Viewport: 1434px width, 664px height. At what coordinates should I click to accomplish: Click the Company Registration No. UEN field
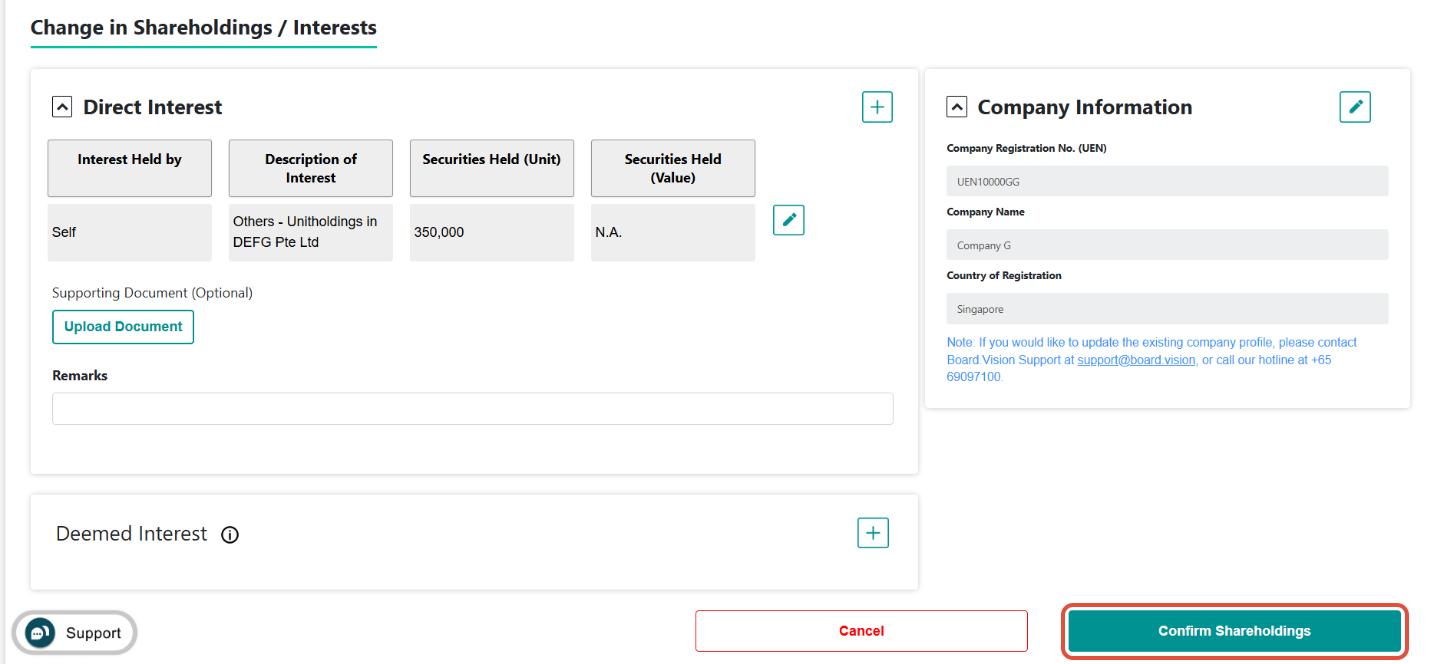(x=1167, y=181)
